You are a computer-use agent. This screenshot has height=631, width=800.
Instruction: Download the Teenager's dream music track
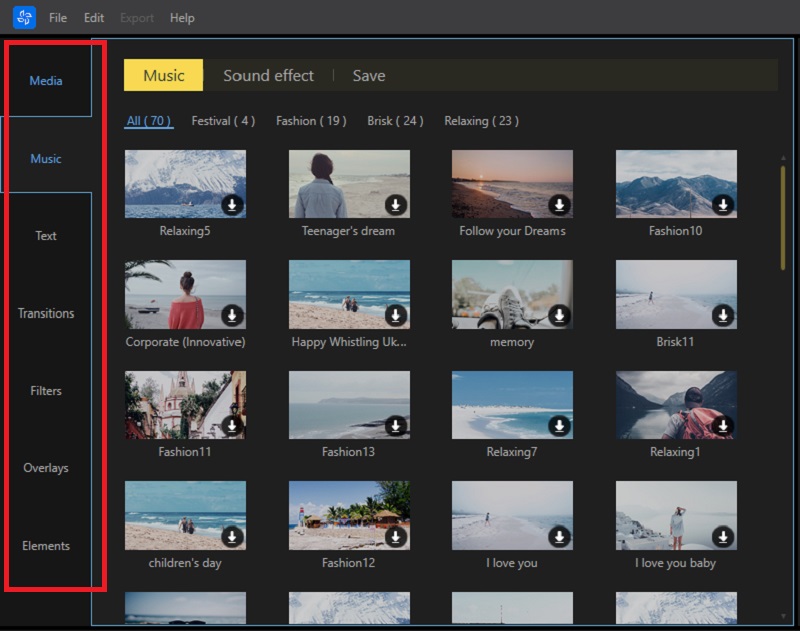point(396,205)
